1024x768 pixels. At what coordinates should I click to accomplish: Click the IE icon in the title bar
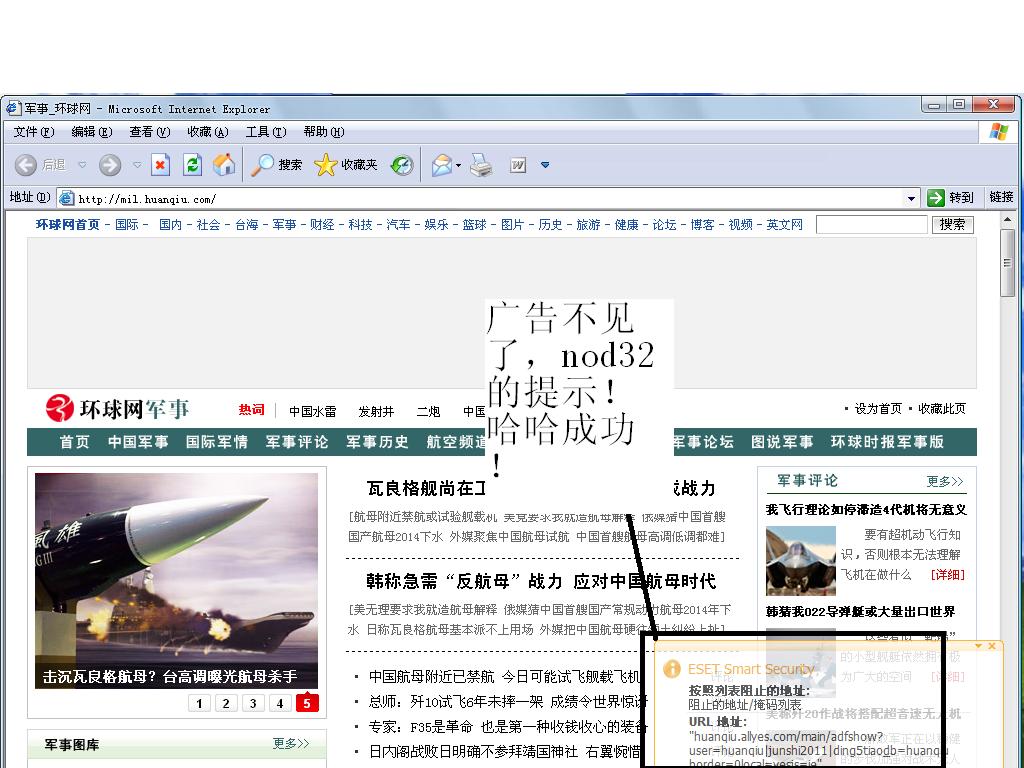point(13,108)
